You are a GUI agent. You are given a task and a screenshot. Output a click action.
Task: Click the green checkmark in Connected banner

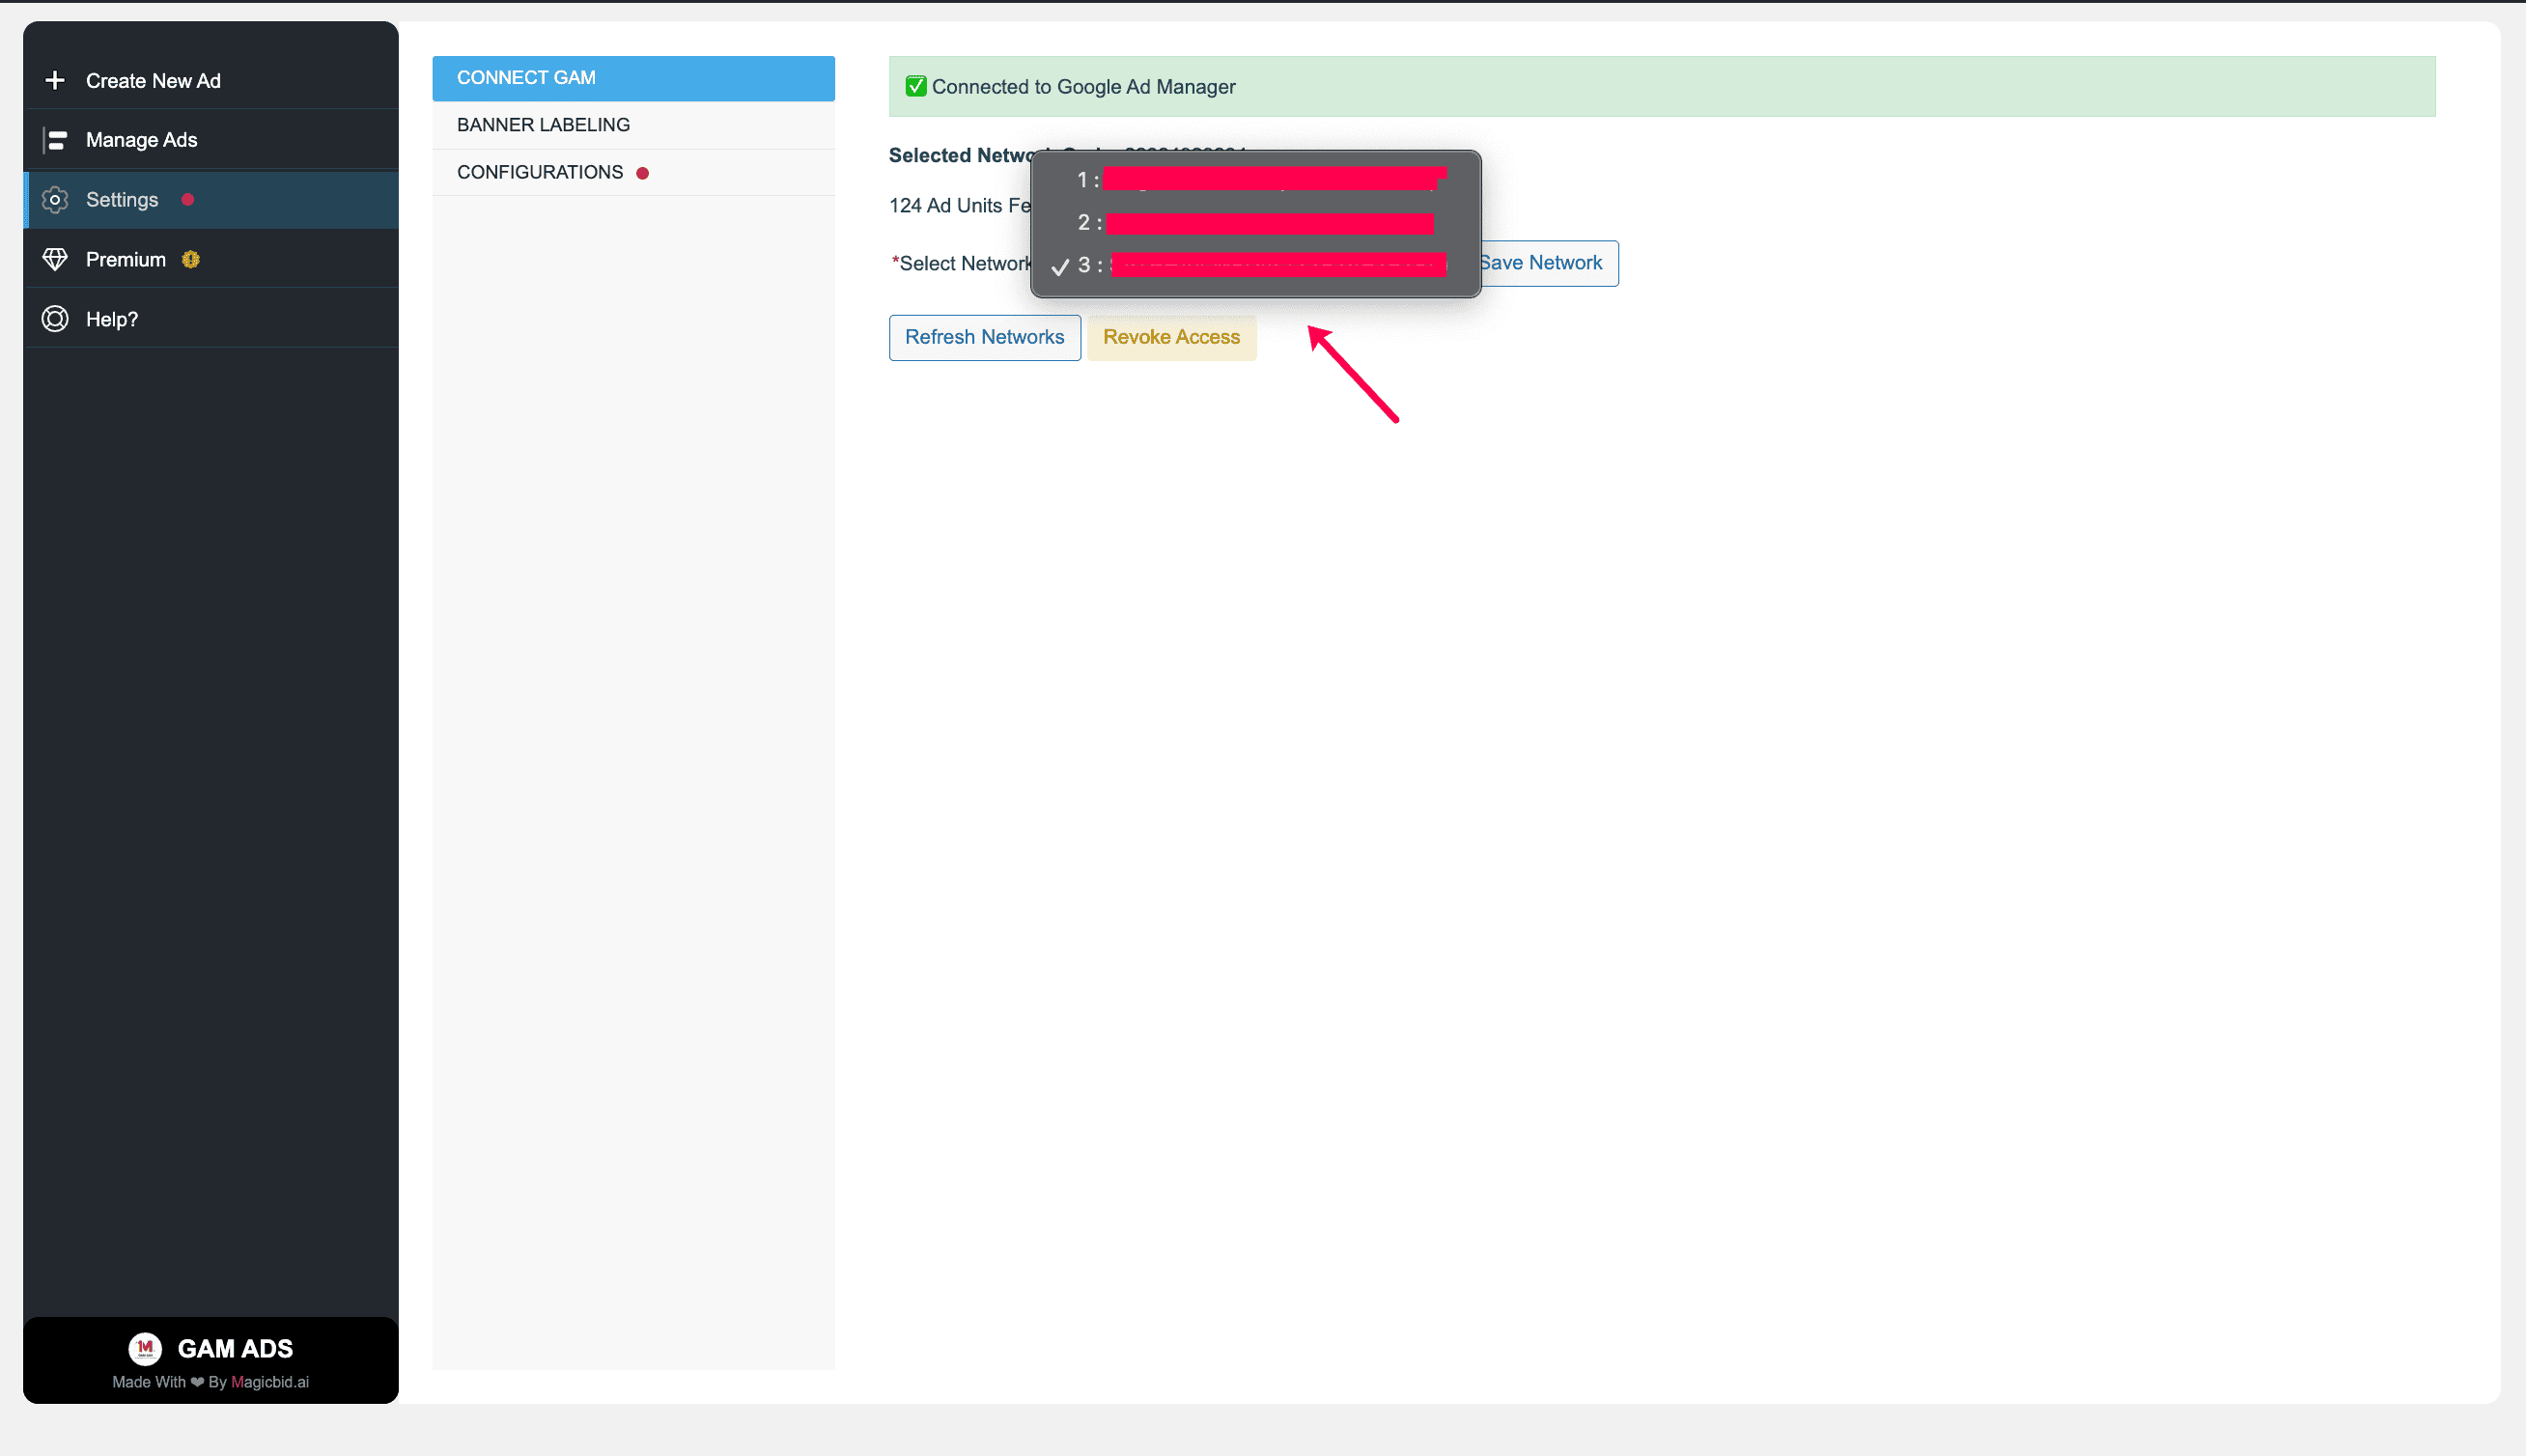point(915,86)
